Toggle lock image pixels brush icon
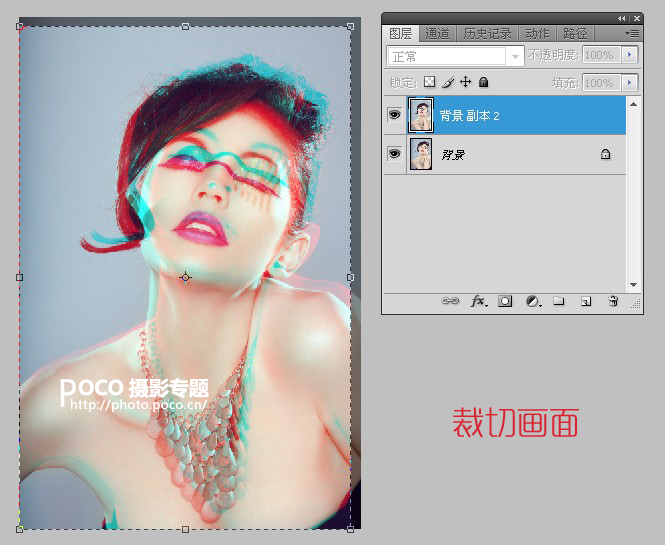 (448, 82)
